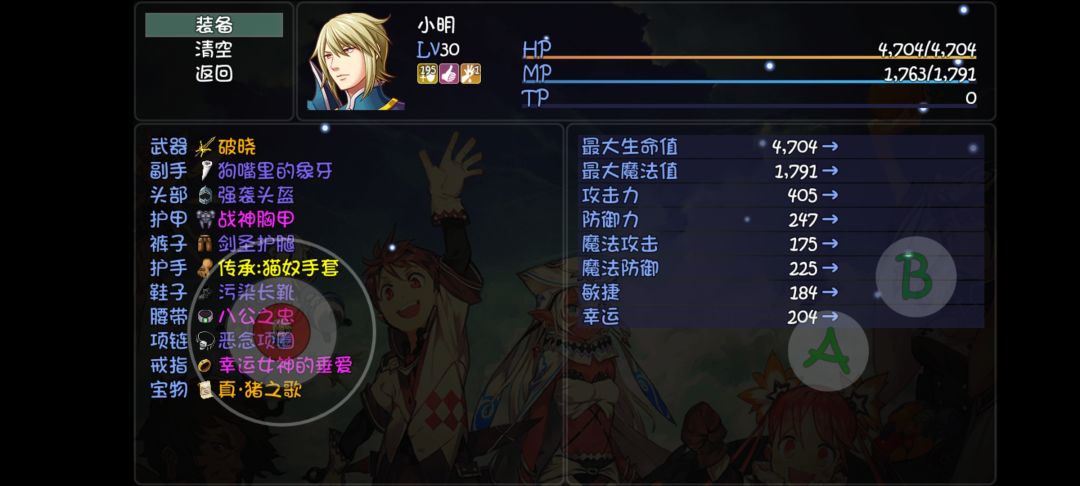
Task: Click the 195 buff status icon
Action: [x=427, y=74]
